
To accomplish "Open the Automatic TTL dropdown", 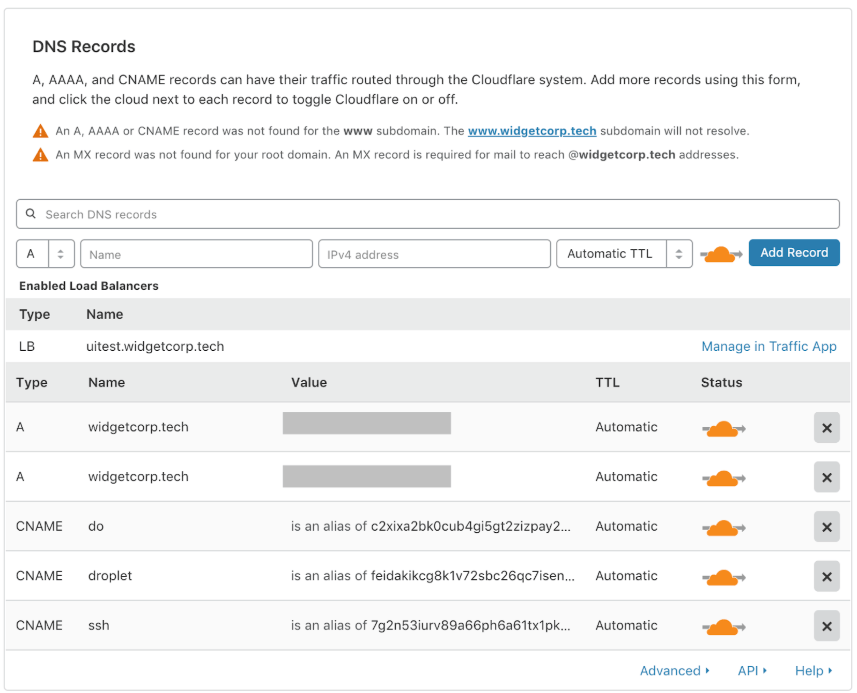I will 624,254.
